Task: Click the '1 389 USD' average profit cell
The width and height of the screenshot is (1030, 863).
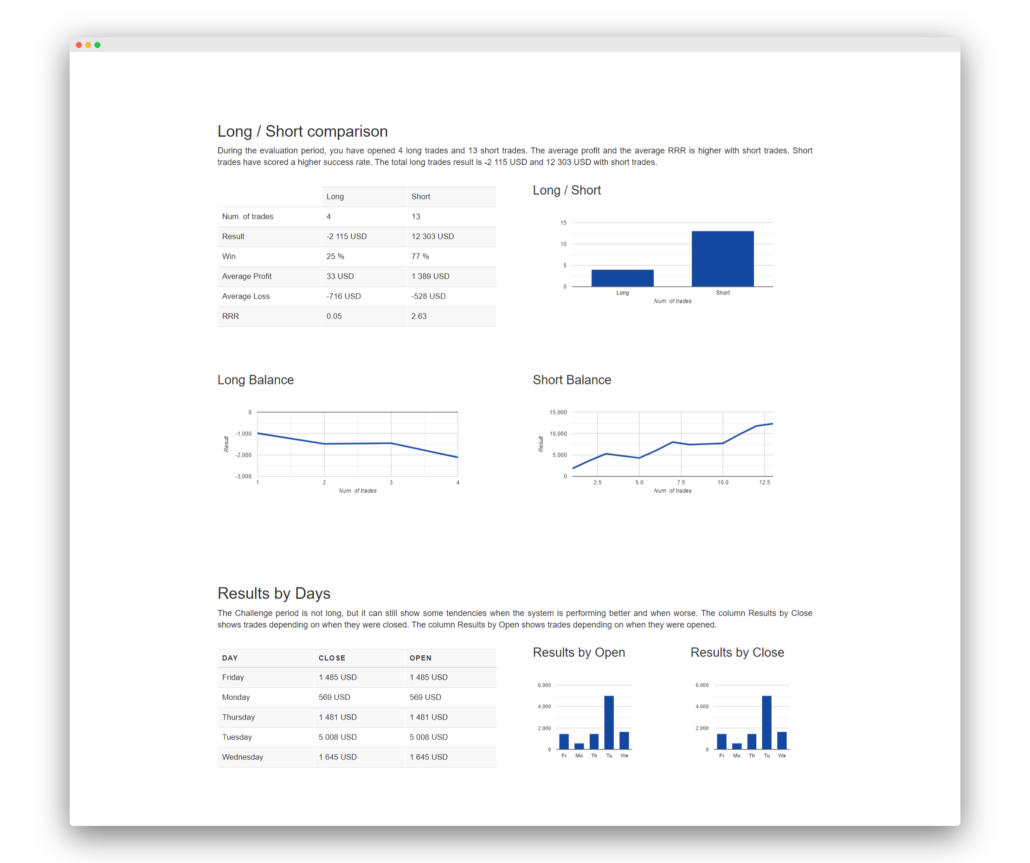Action: 430,277
